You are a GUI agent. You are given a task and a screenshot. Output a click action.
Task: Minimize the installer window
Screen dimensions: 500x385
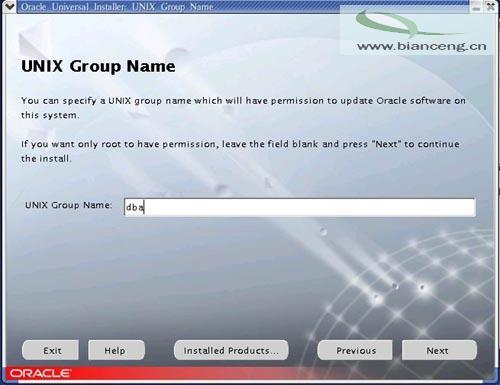click(477, 7)
